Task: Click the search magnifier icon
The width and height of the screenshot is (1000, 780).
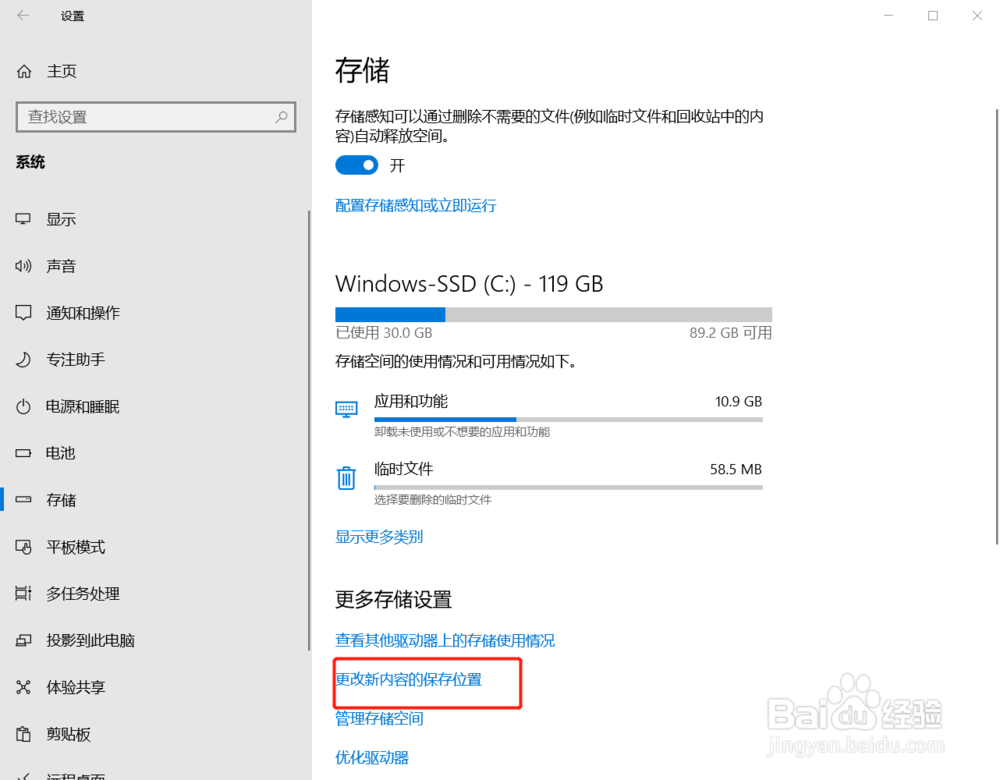Action: coord(281,117)
